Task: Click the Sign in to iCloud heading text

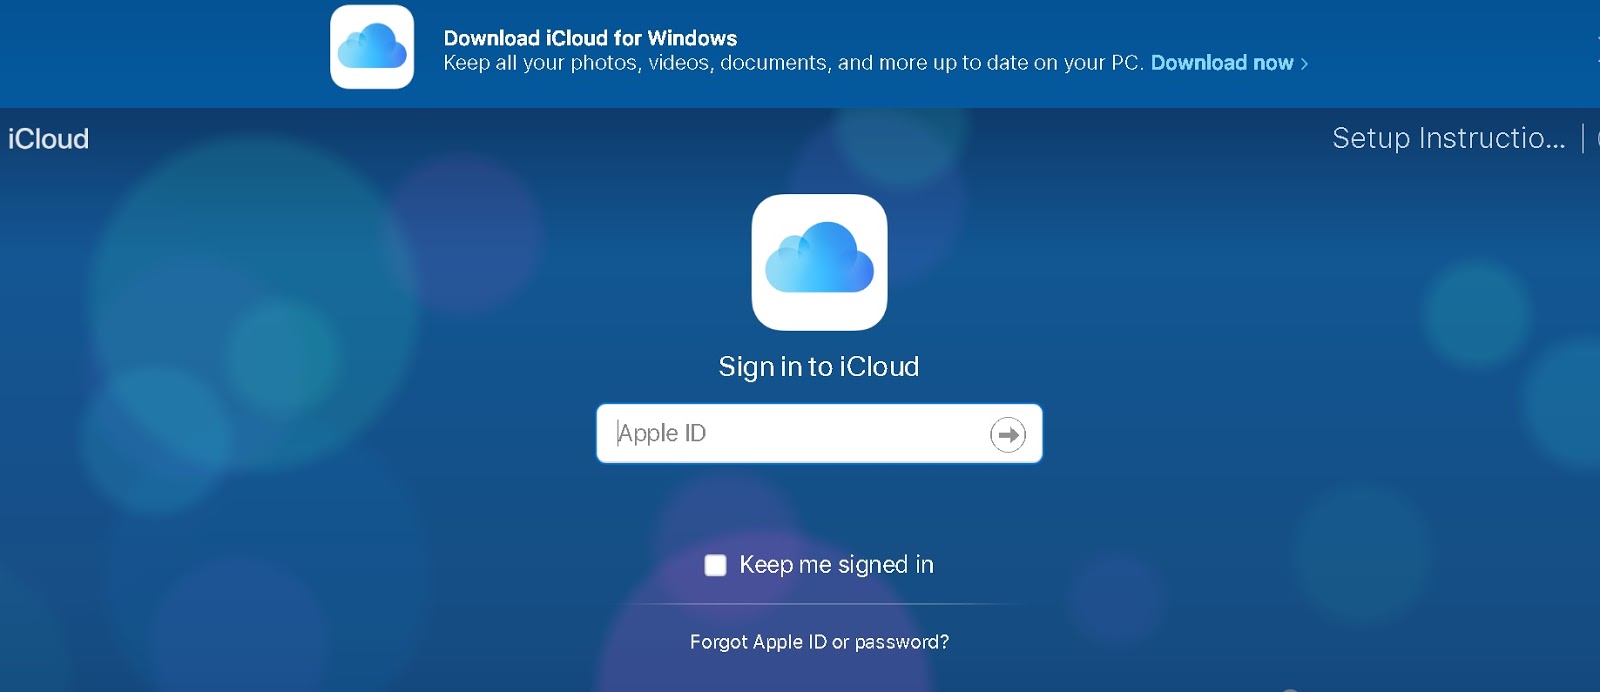Action: point(819,367)
